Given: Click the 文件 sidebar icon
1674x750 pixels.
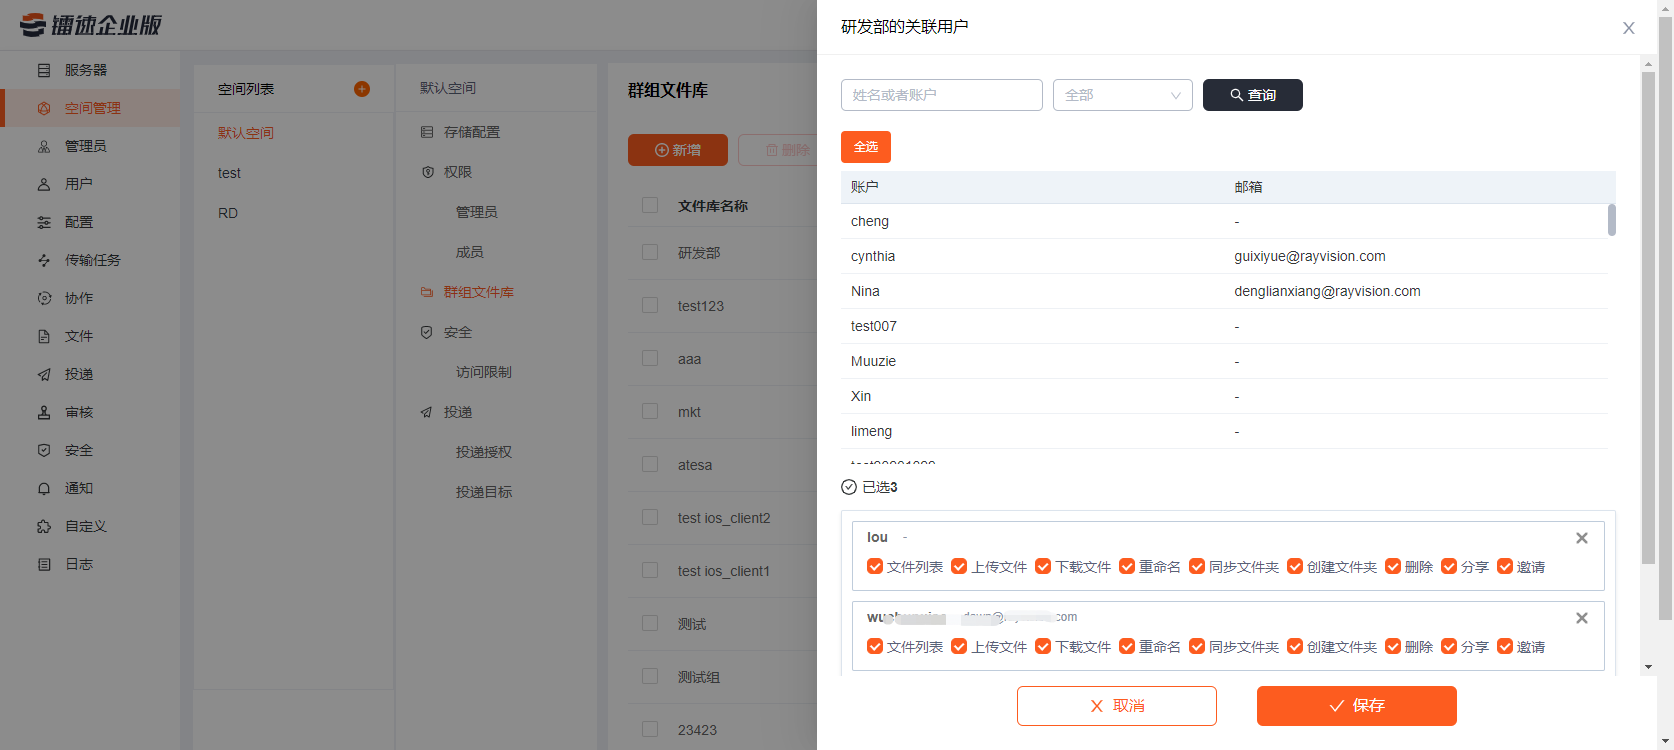Looking at the screenshot, I should point(44,336).
